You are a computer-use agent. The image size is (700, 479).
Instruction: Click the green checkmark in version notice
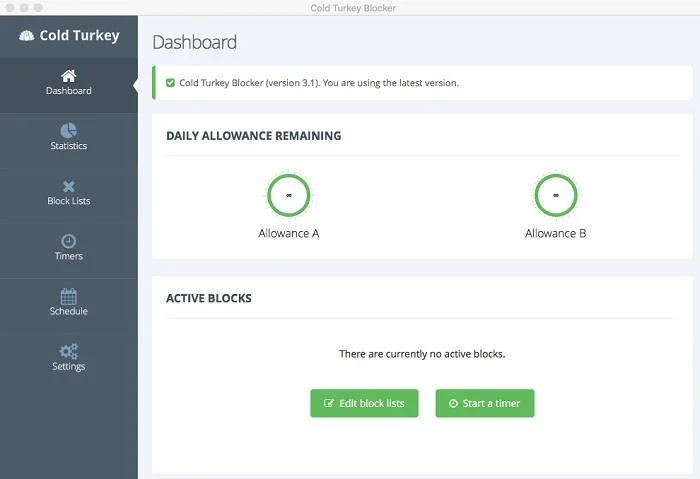point(170,83)
